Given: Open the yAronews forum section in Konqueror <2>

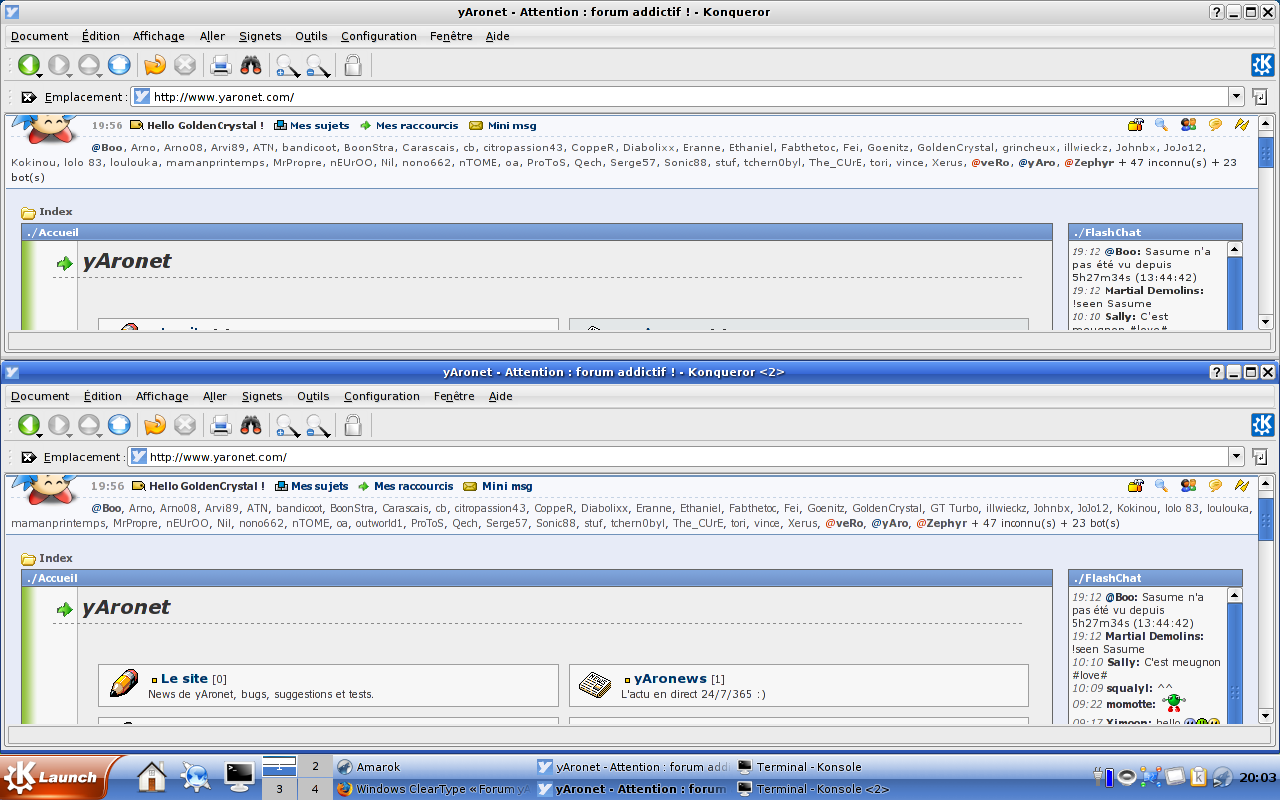Looking at the screenshot, I should pos(670,678).
